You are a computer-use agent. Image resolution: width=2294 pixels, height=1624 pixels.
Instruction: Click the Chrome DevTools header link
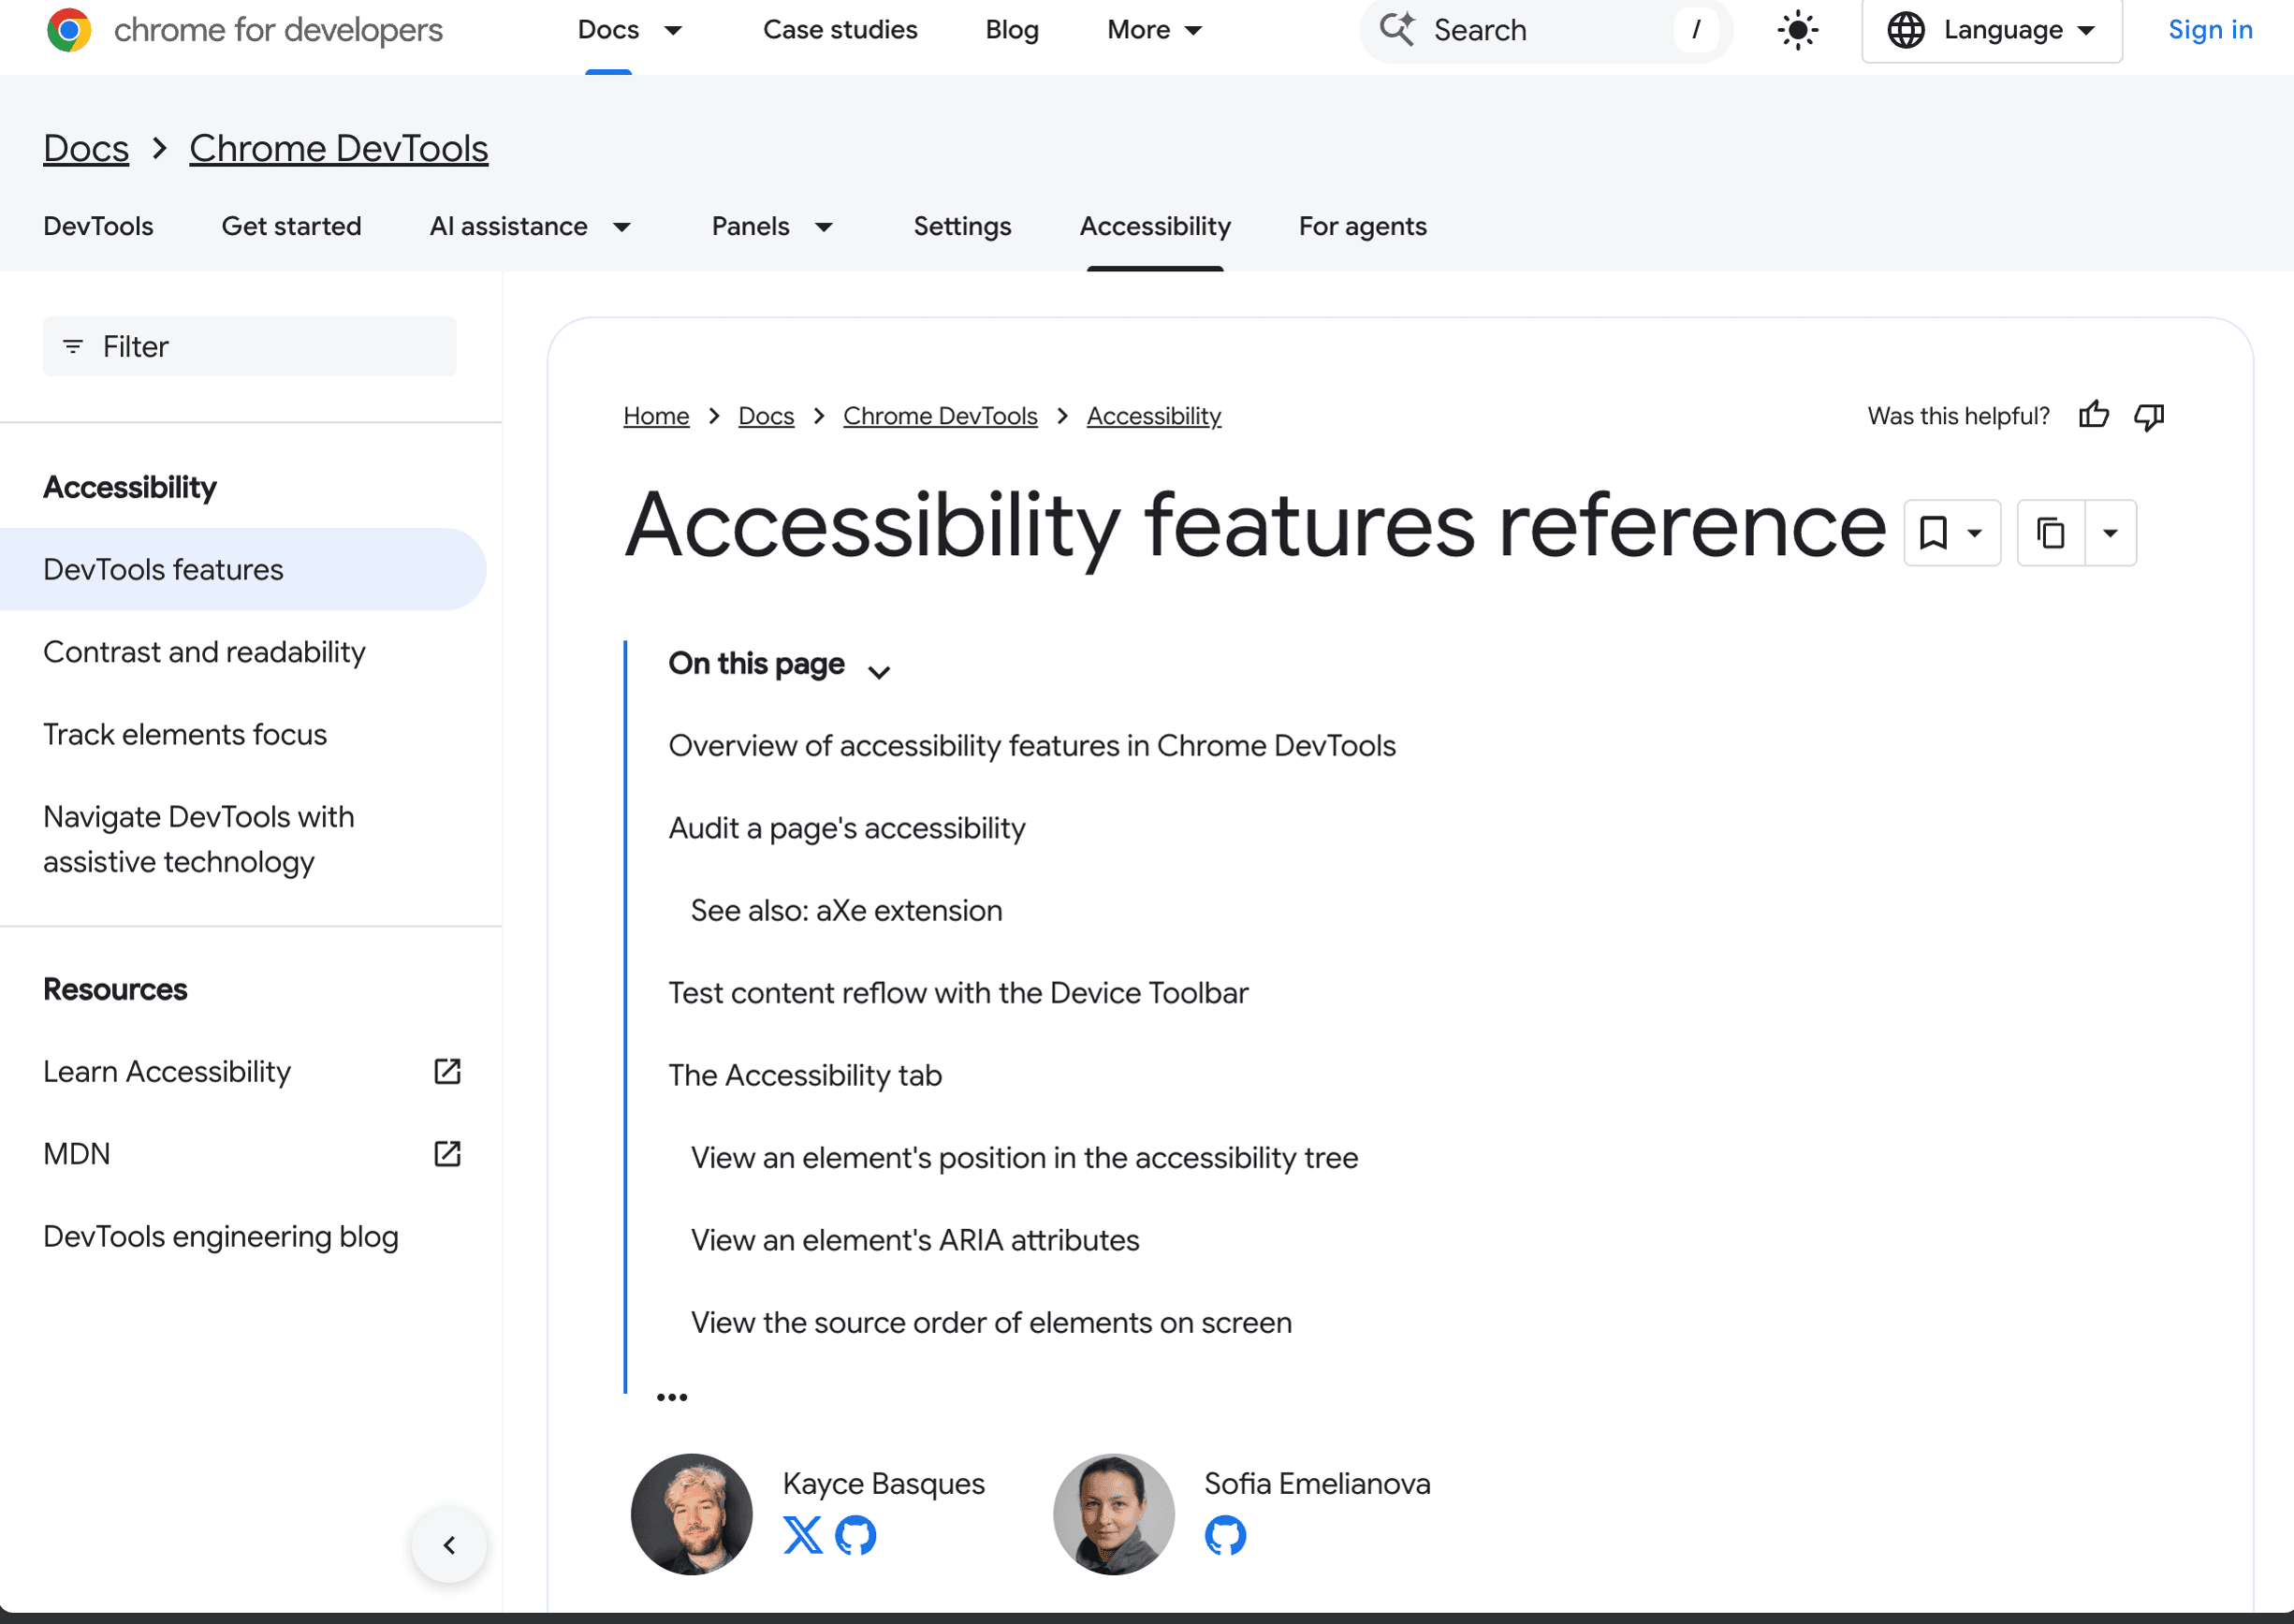(339, 148)
